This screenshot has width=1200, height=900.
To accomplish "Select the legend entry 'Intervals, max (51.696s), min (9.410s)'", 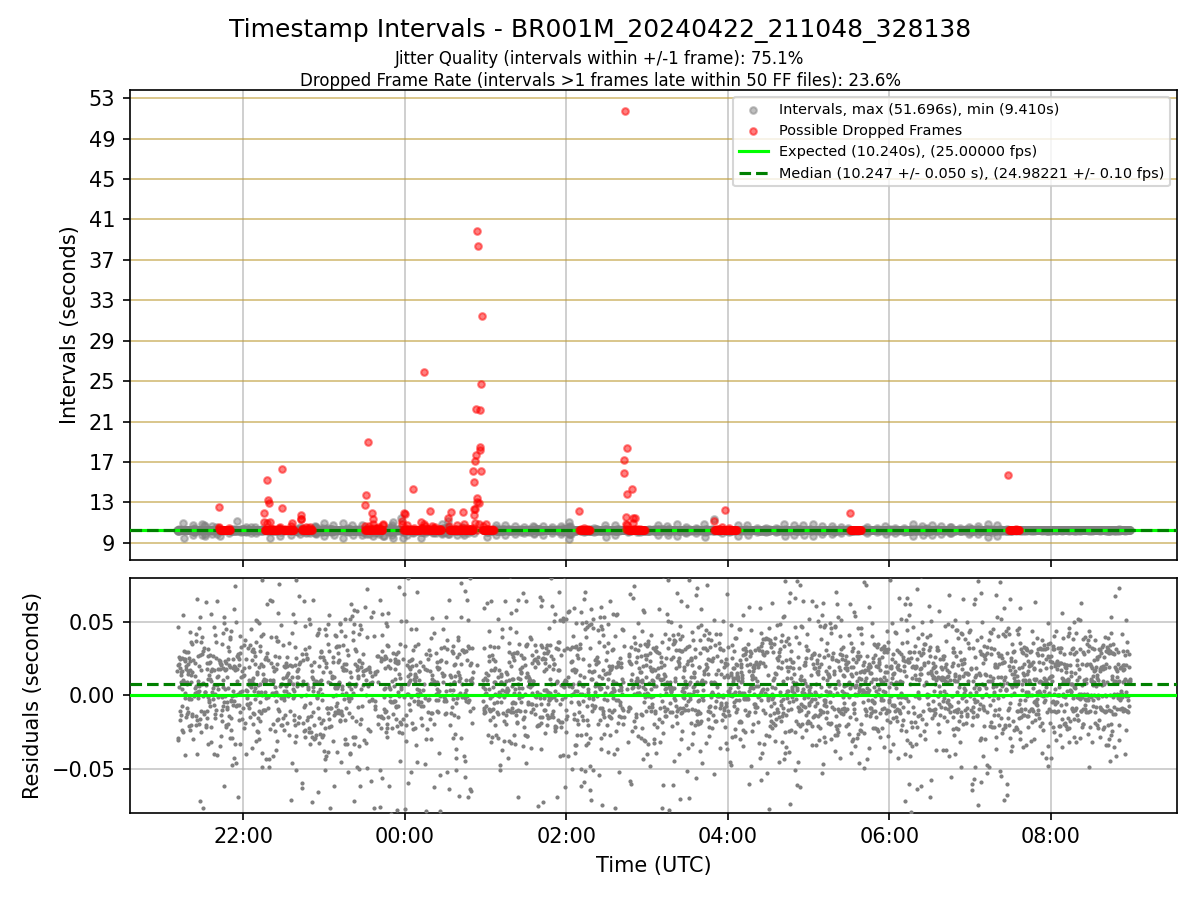I will [918, 109].
